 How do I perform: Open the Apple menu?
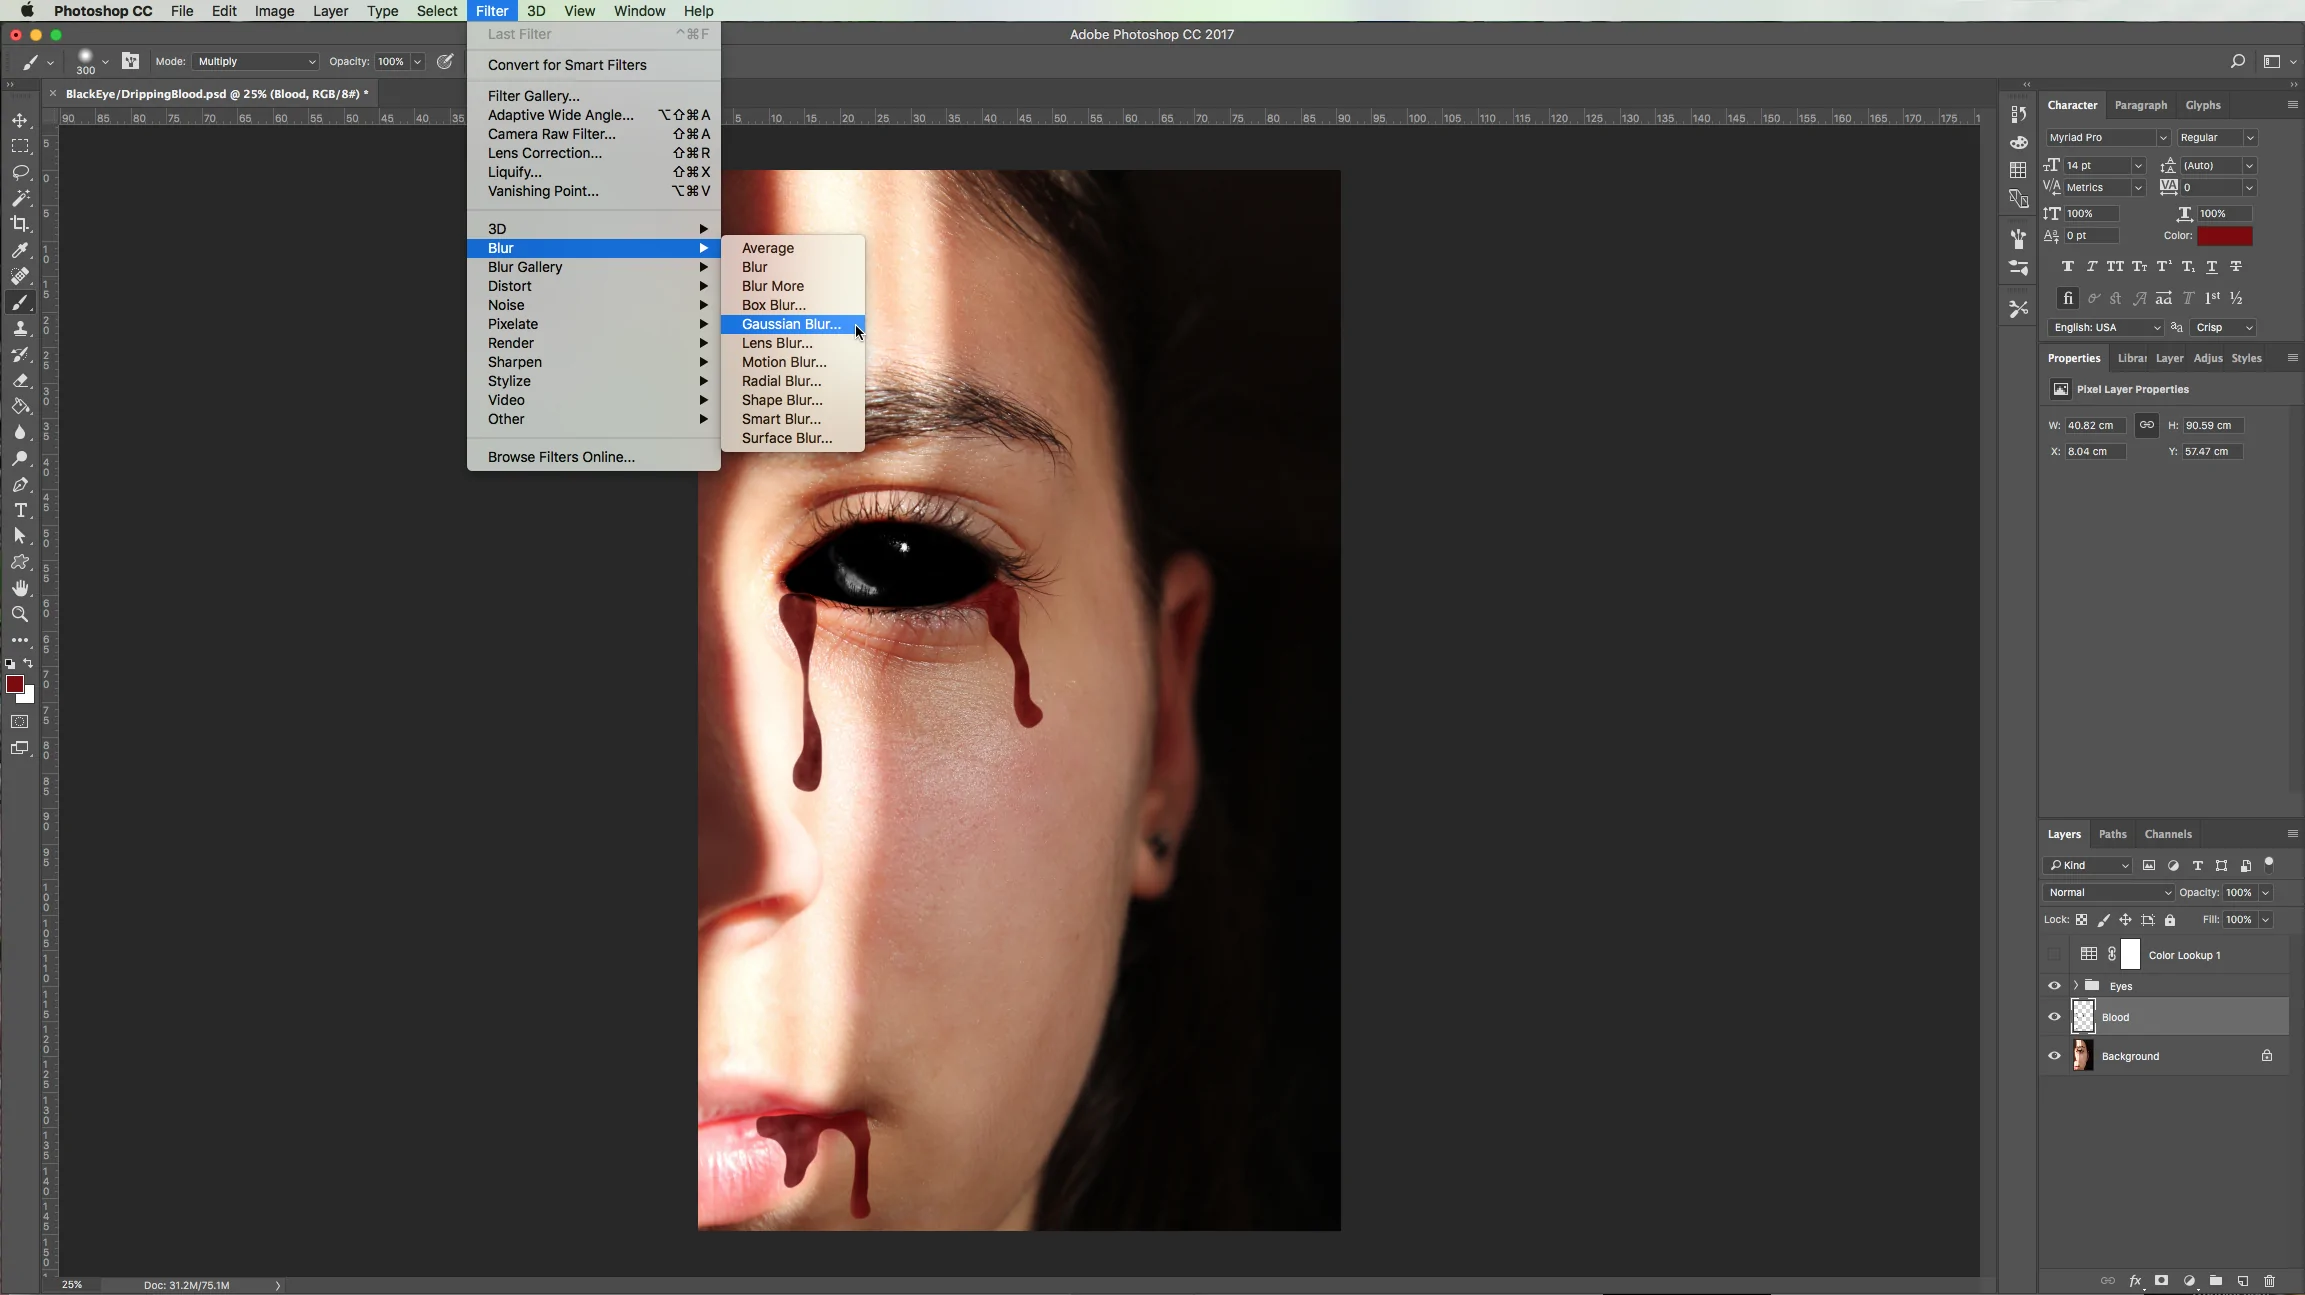tap(27, 11)
